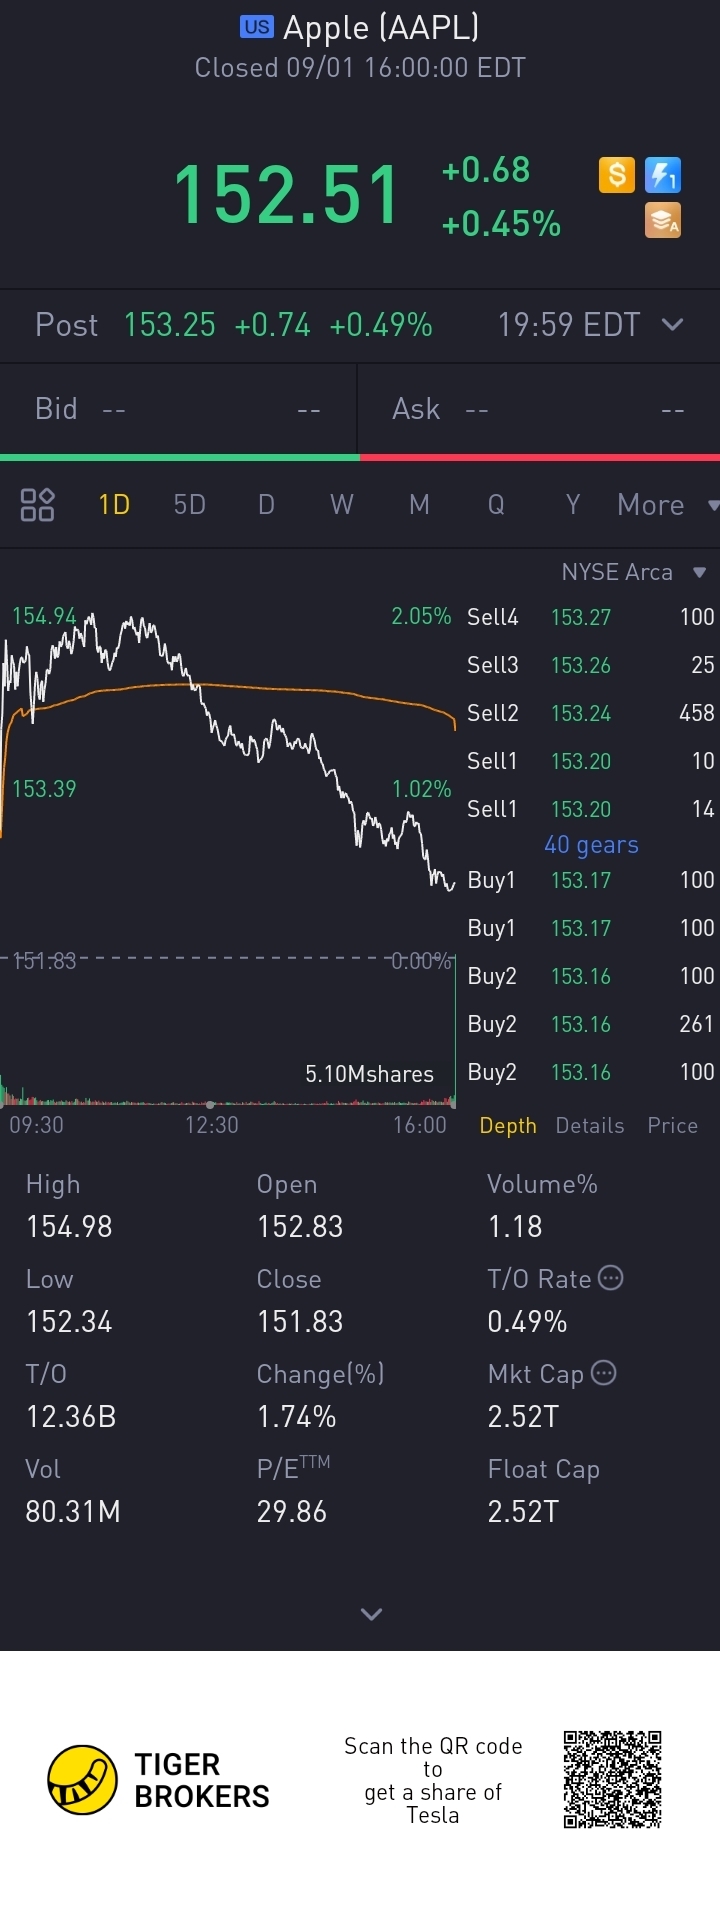
Task: Tap the orange dollar sign badge icon
Action: click(x=617, y=175)
